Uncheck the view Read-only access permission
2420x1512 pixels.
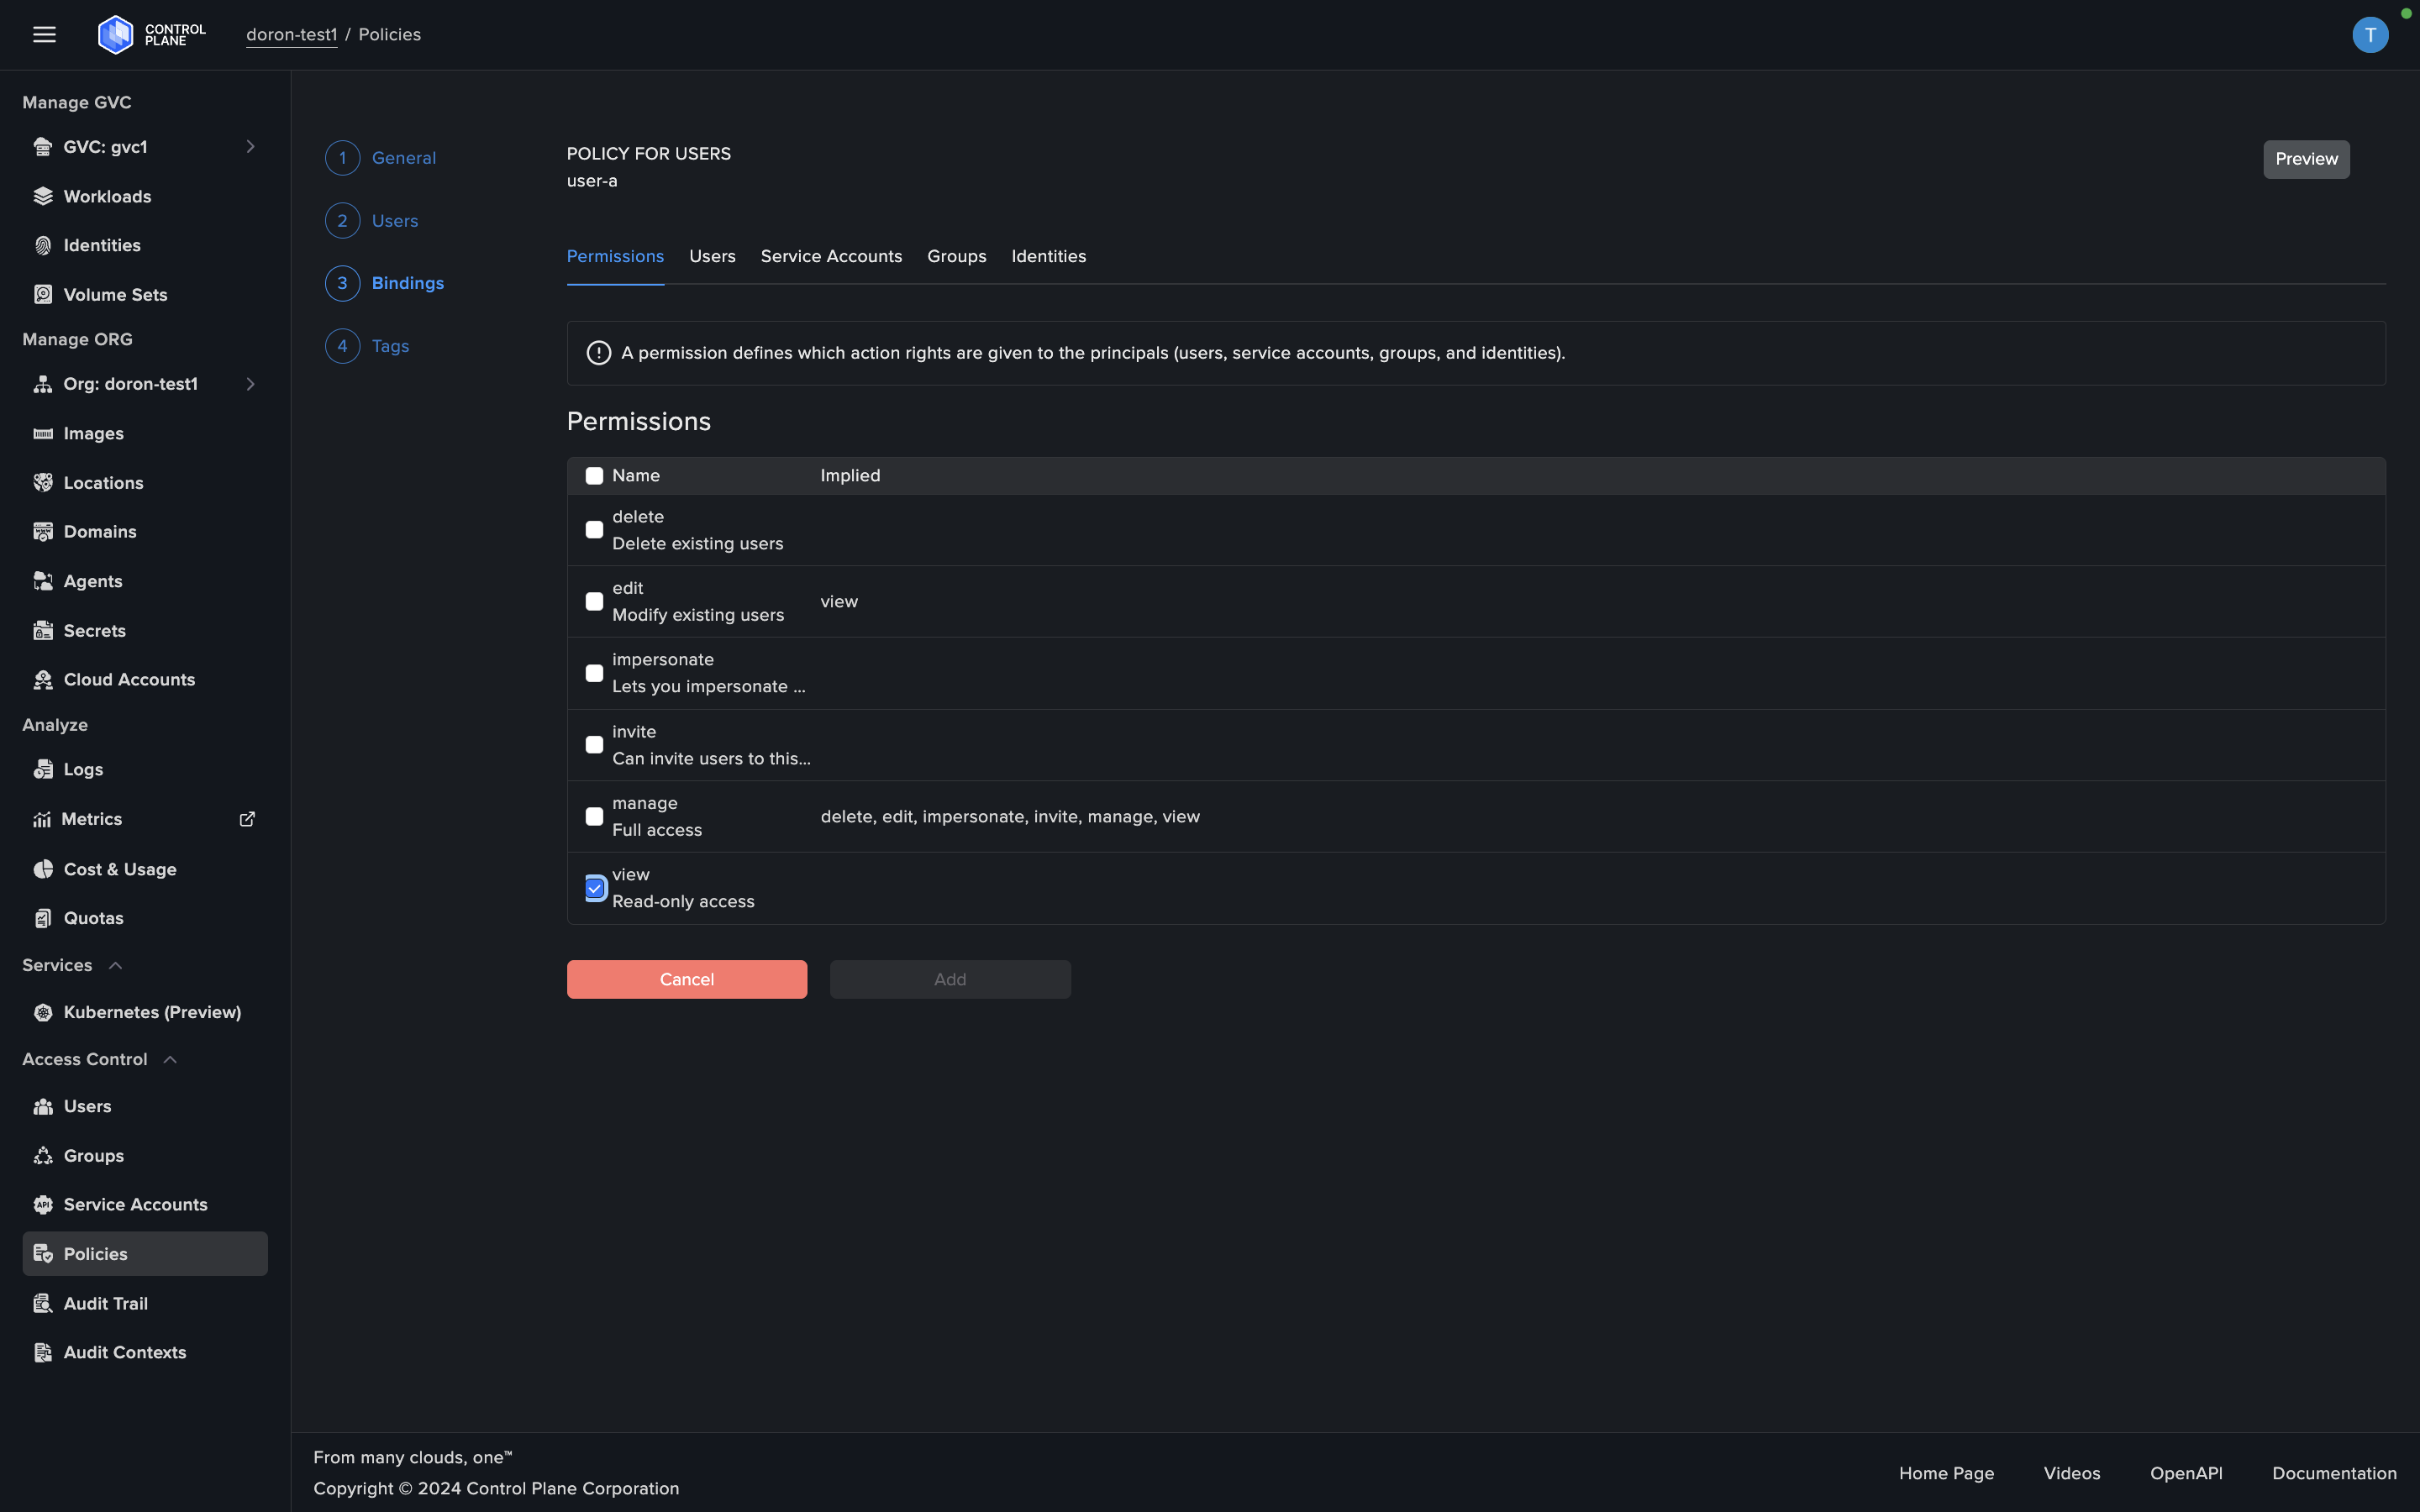pyautogui.click(x=595, y=887)
